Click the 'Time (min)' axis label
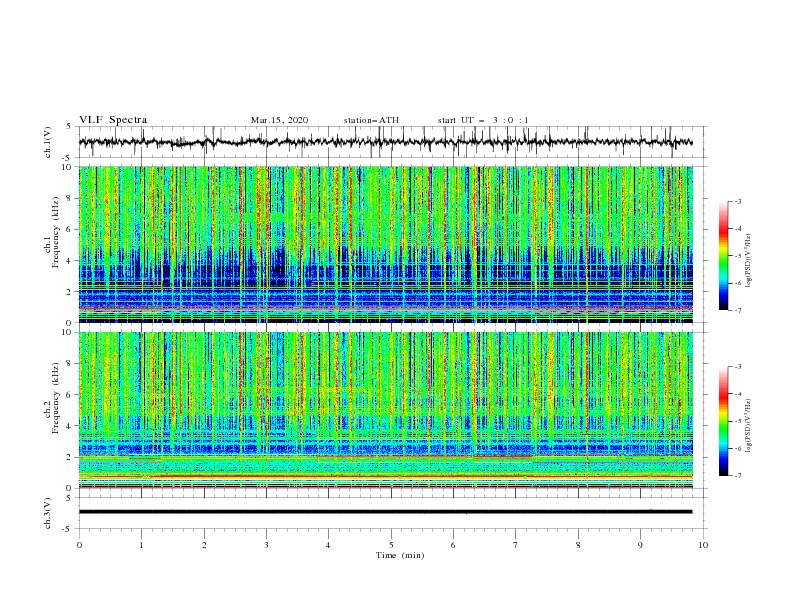 (400, 555)
